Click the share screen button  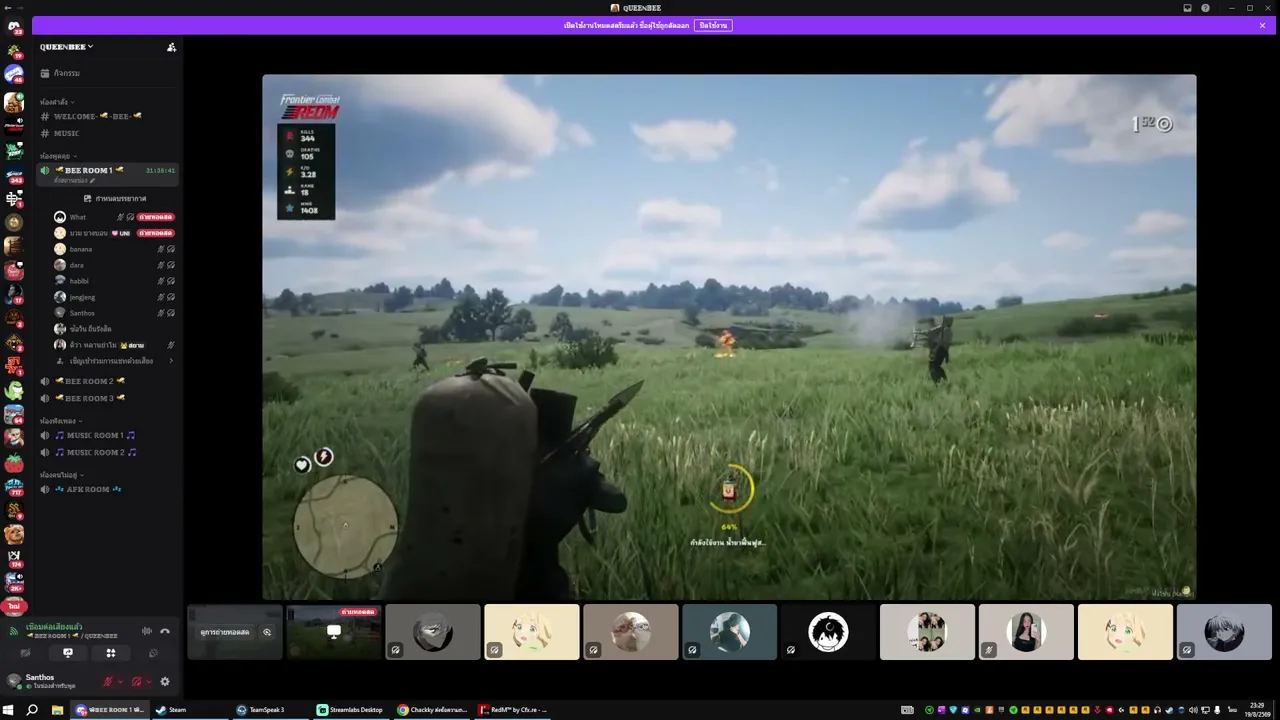(x=68, y=653)
